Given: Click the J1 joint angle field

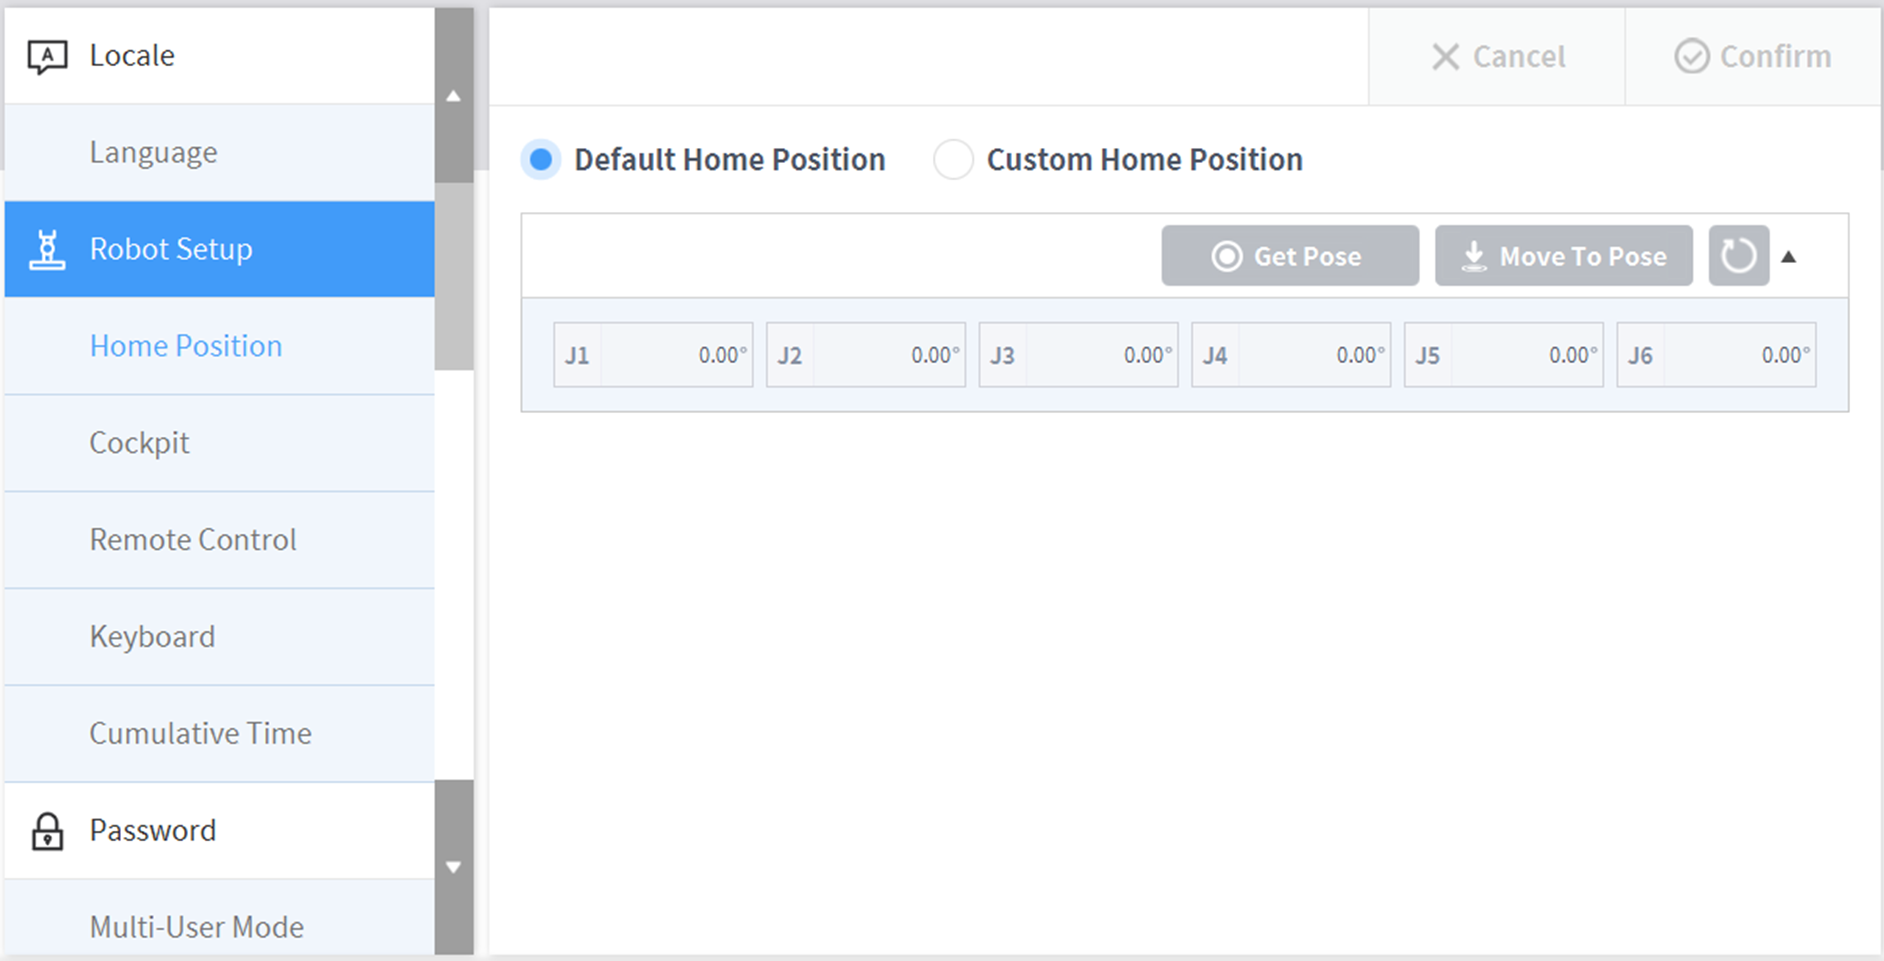Looking at the screenshot, I should 676,355.
